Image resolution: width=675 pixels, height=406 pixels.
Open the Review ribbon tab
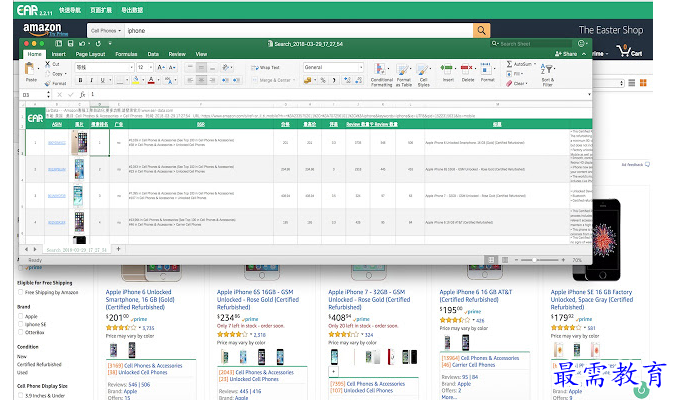point(177,54)
